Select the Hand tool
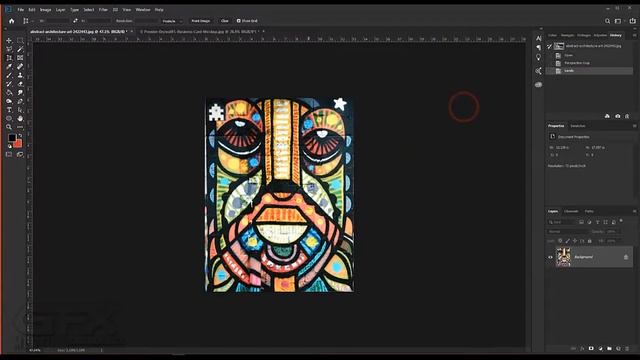640x360 pixels. coord(20,118)
